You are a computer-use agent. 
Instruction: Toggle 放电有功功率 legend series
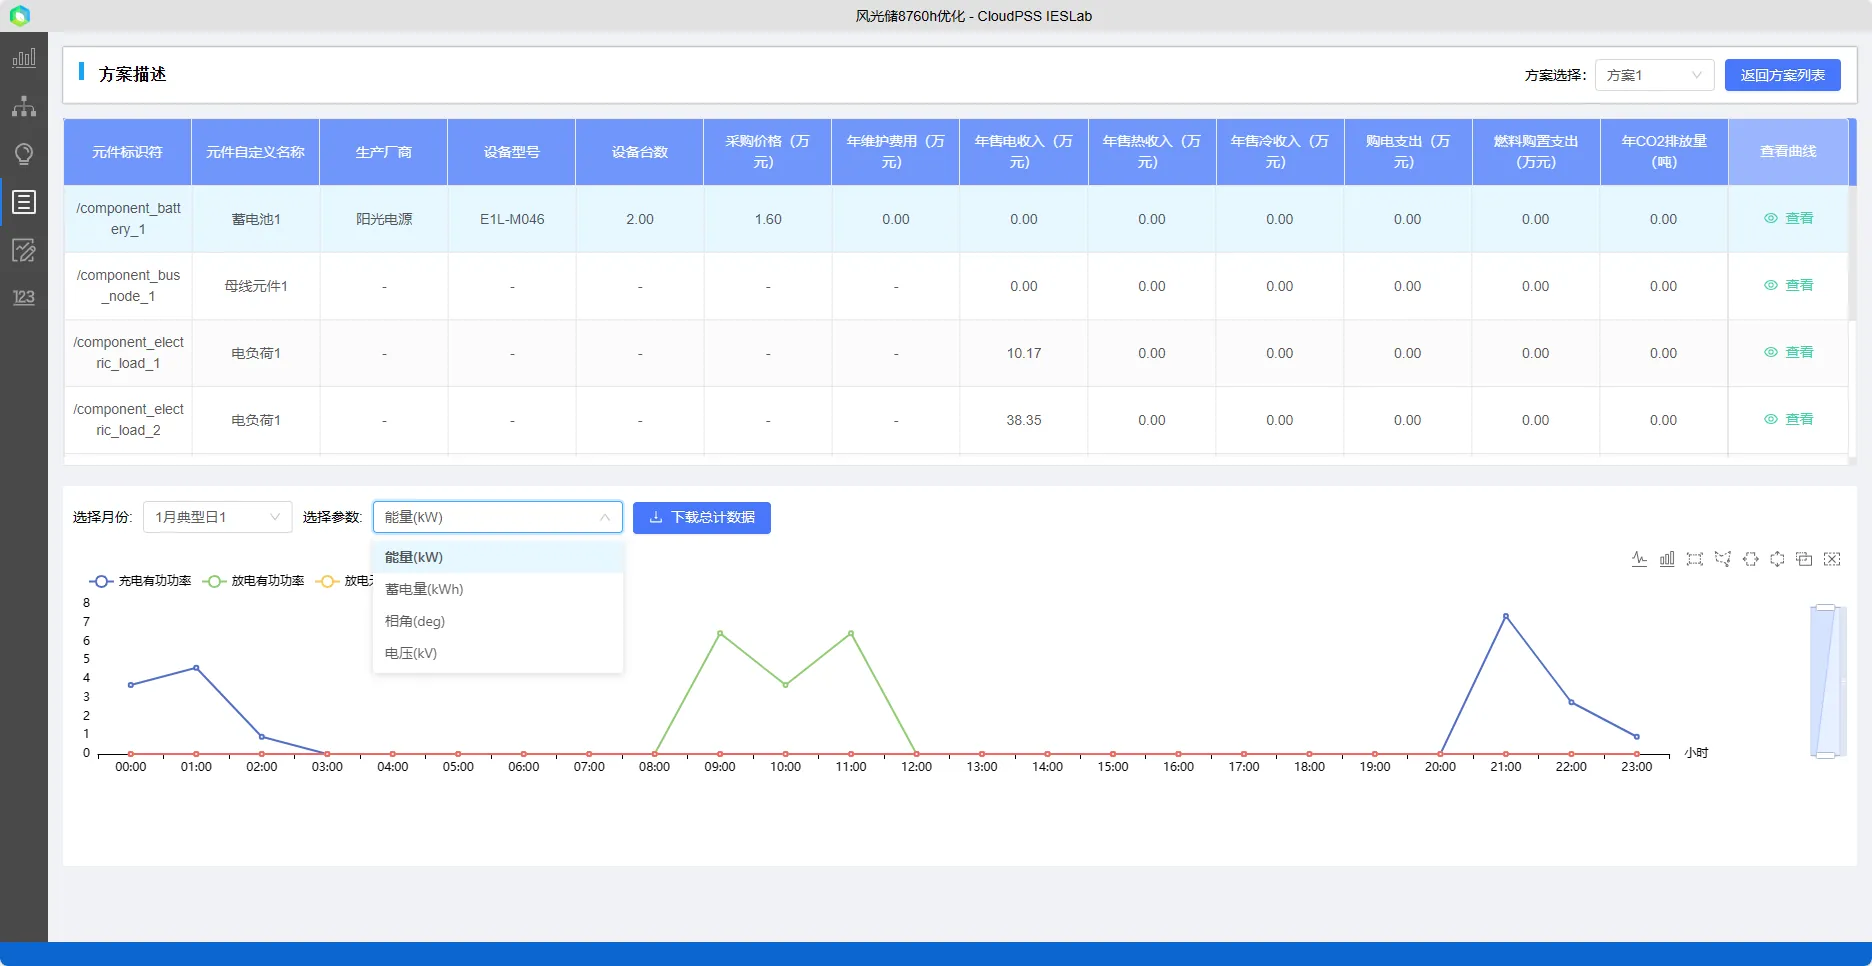coord(253,581)
